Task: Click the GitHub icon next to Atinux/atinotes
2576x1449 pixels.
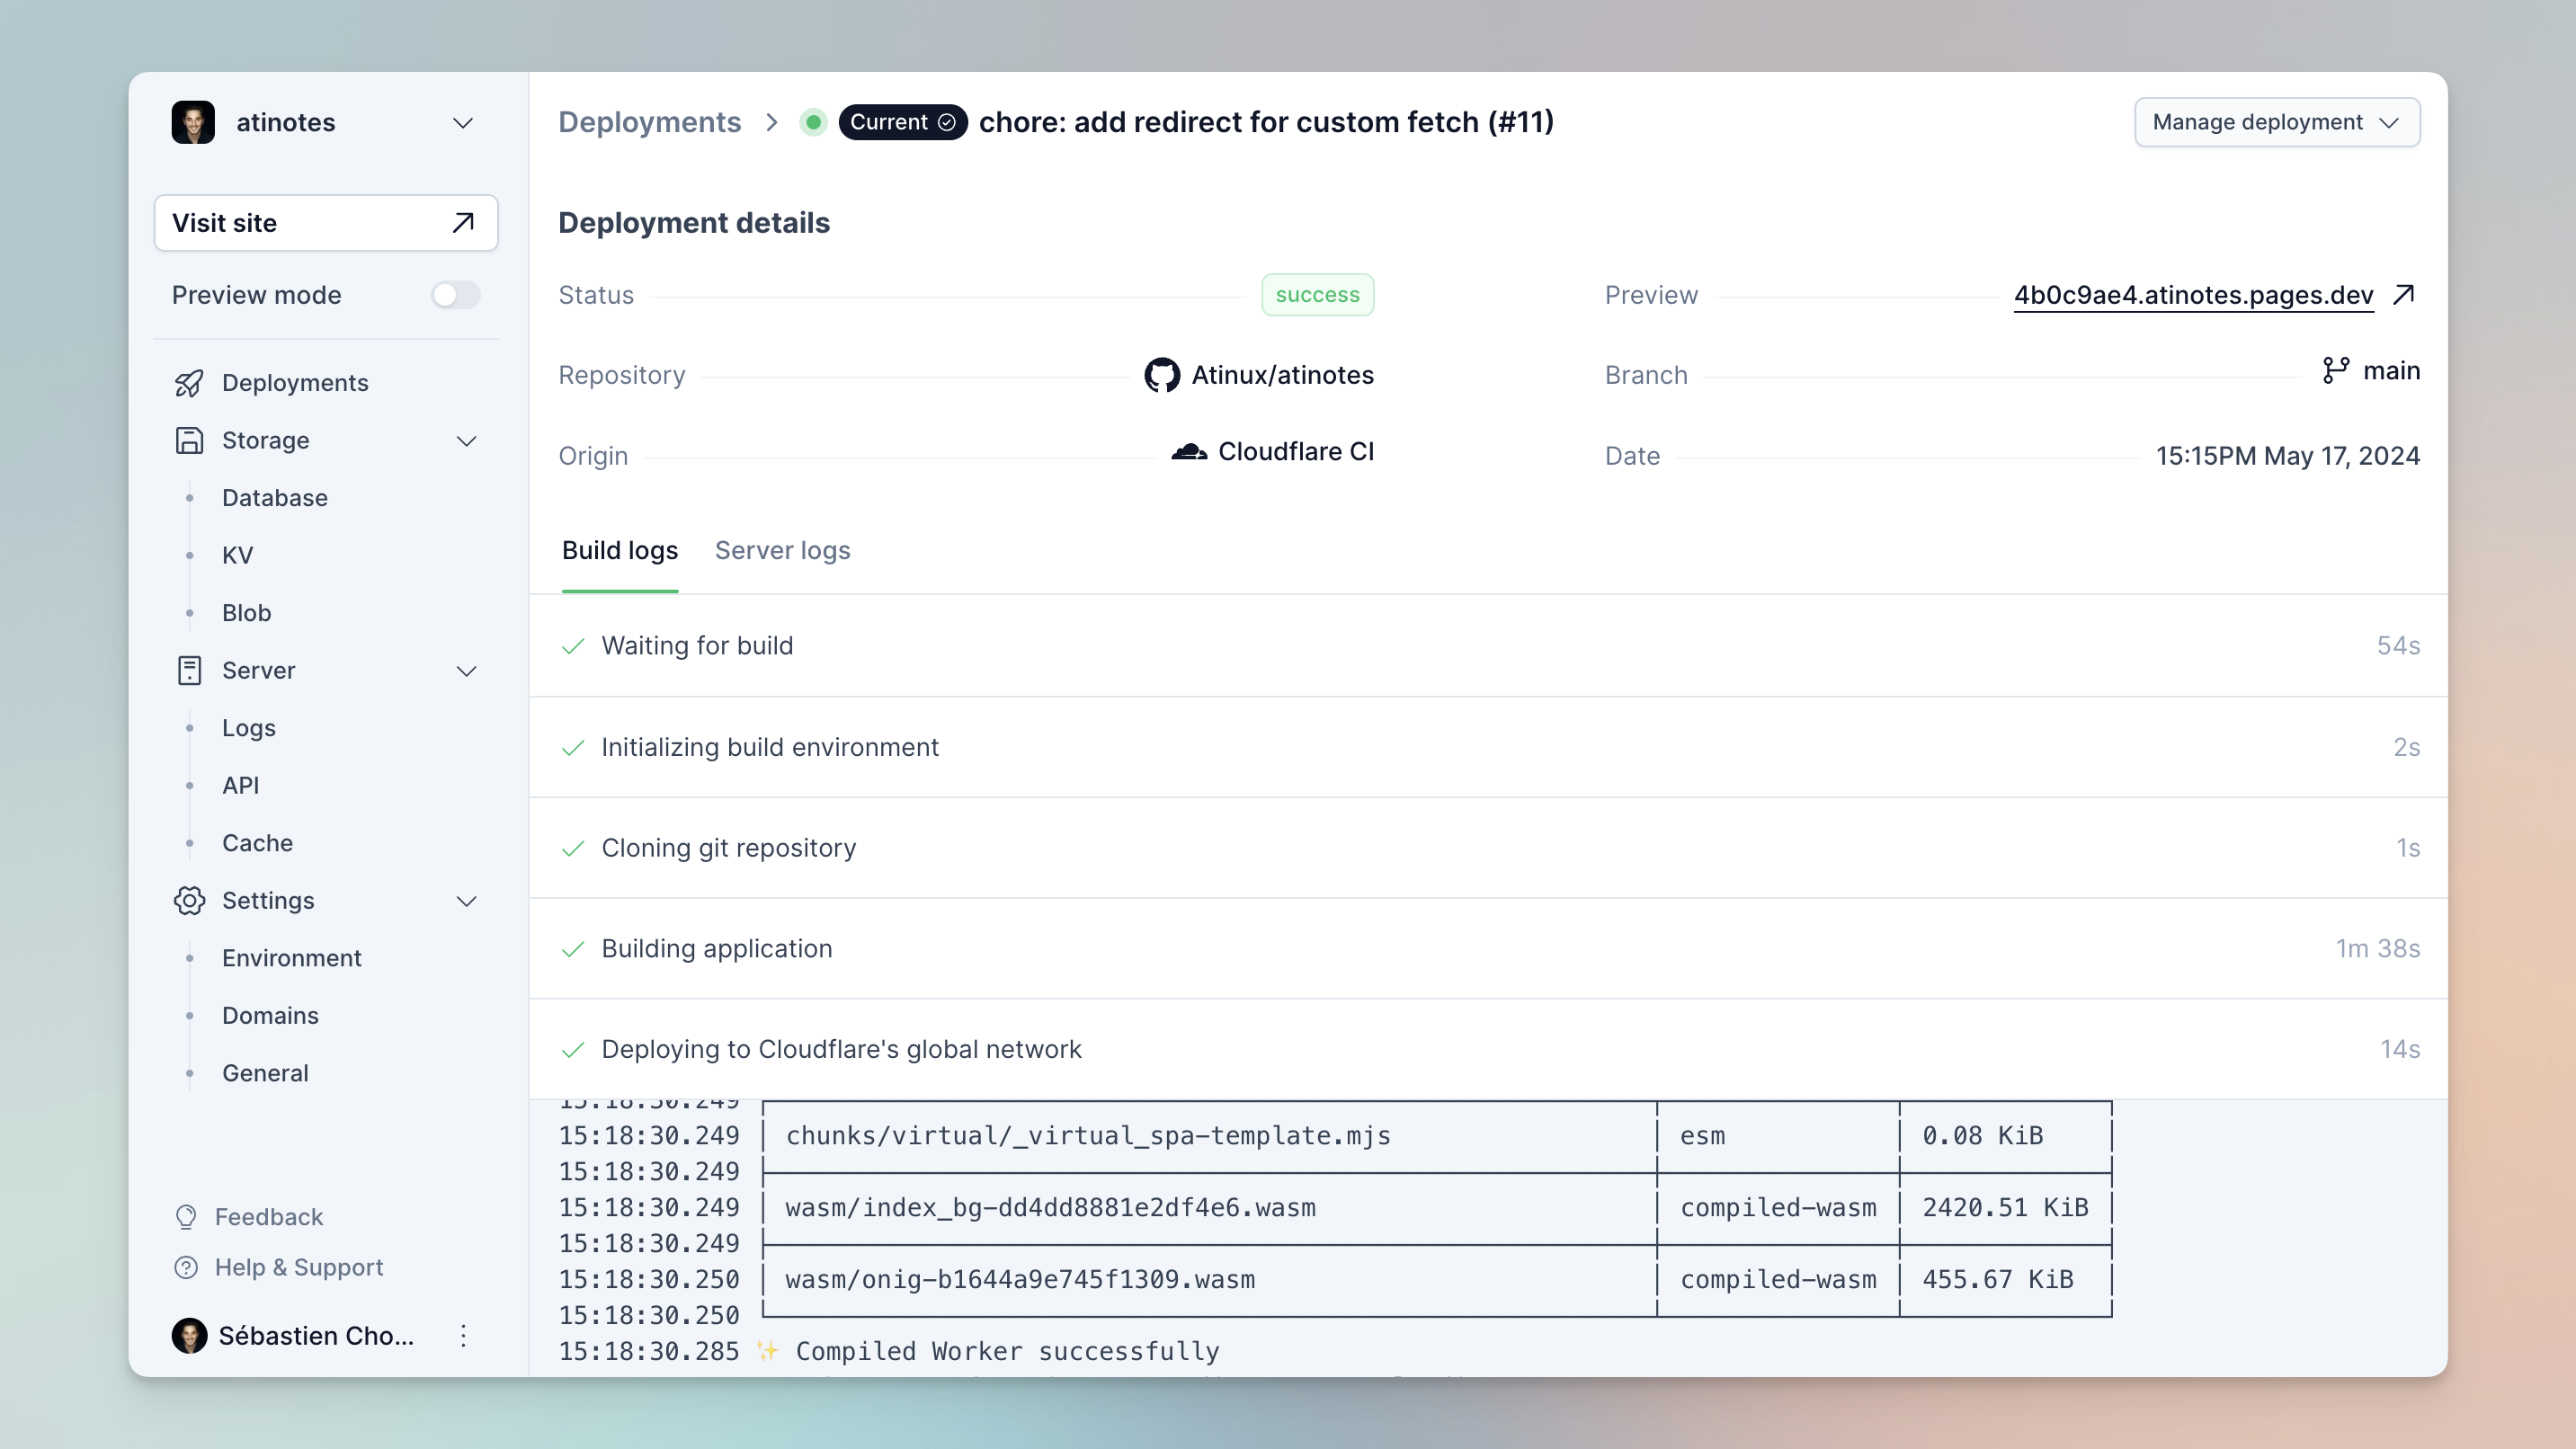Action: pos(1161,374)
